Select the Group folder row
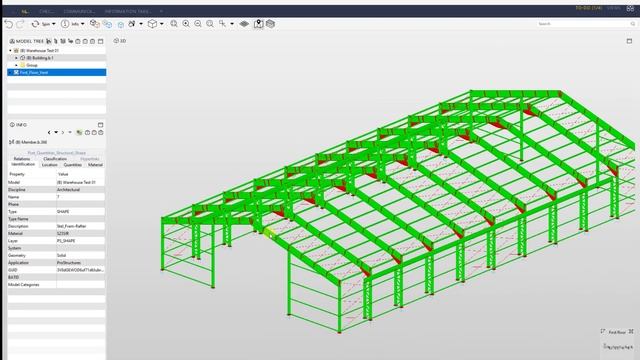Screen dimensions: 640x360 click(57, 65)
